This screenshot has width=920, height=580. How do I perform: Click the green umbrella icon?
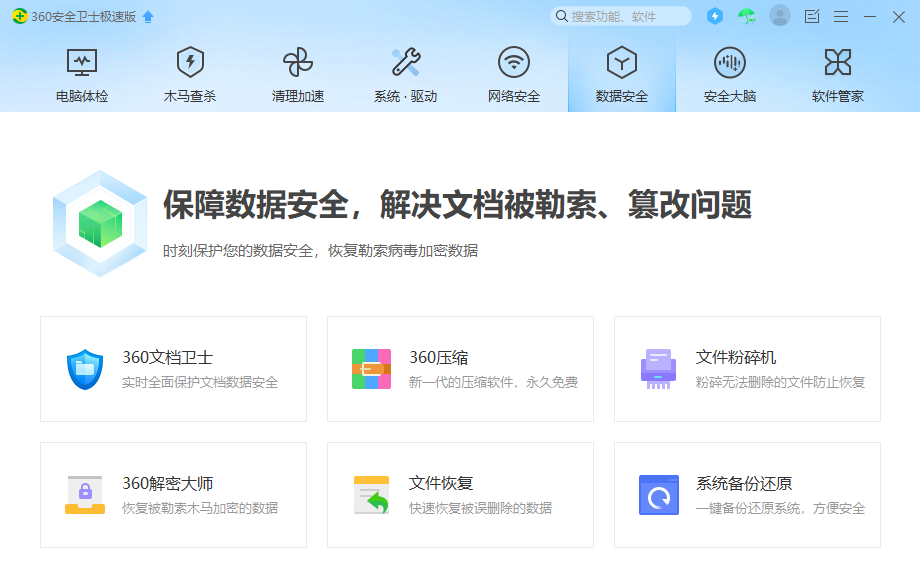click(747, 16)
